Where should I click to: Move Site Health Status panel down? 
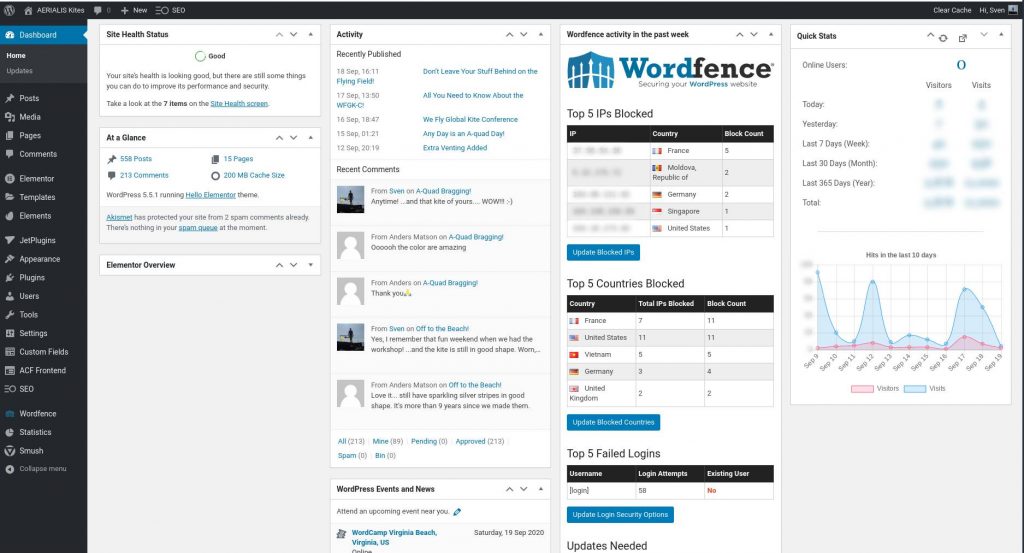tap(294, 35)
